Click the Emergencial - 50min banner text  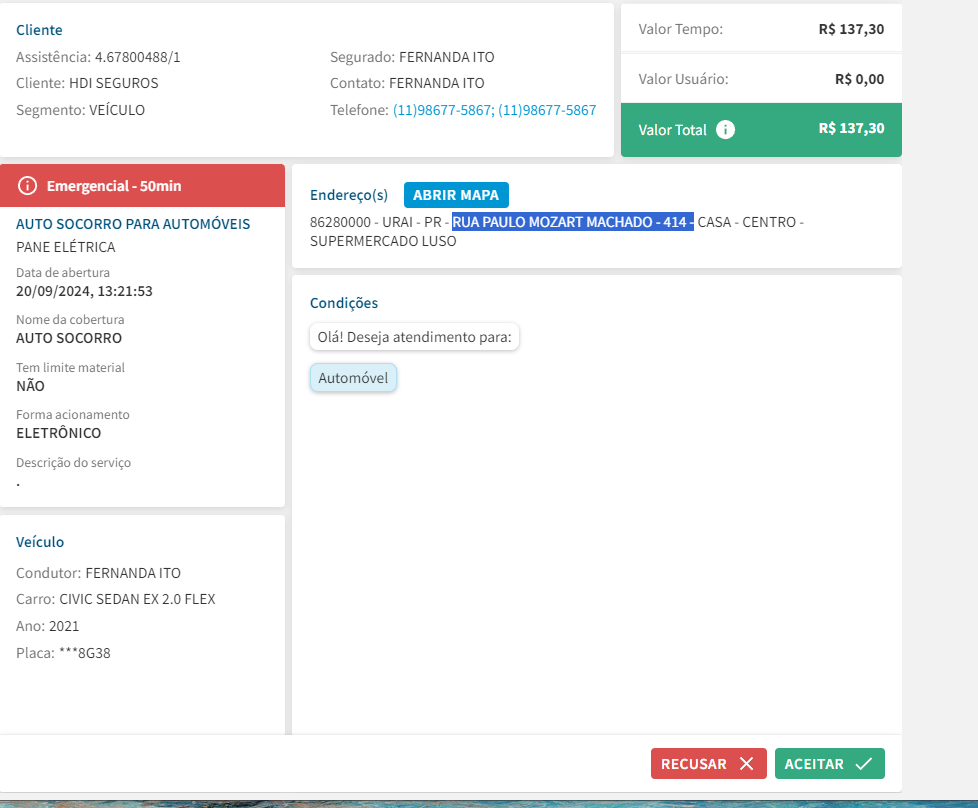(x=114, y=186)
